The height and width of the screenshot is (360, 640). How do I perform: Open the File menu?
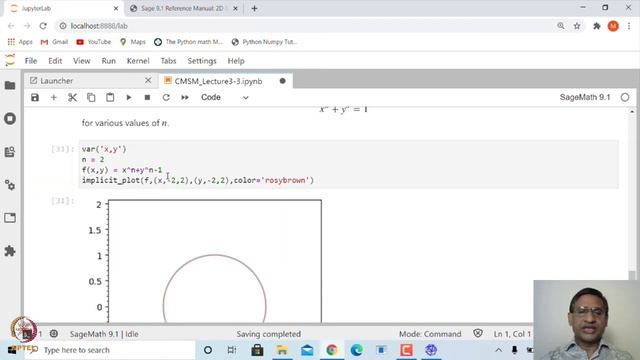pos(31,61)
